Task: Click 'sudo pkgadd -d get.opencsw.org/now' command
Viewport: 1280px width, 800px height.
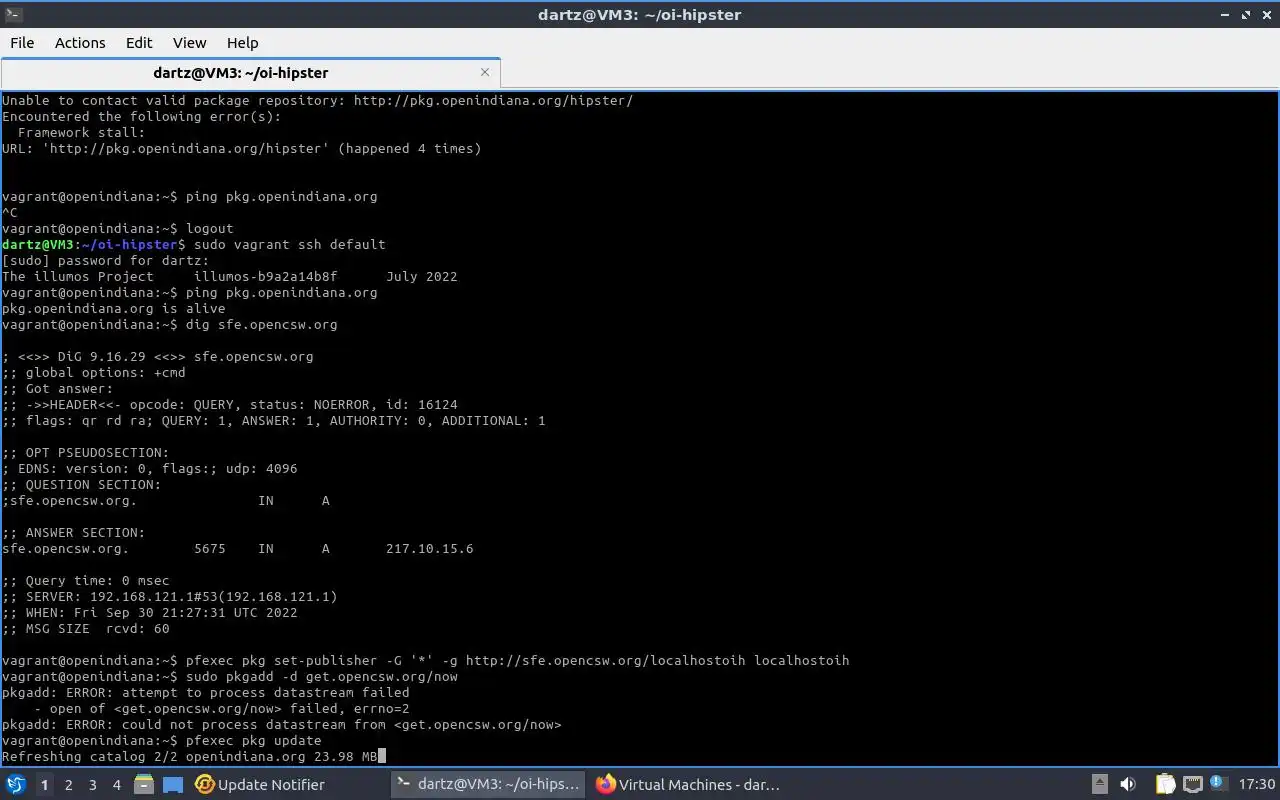Action: pyautogui.click(x=322, y=676)
